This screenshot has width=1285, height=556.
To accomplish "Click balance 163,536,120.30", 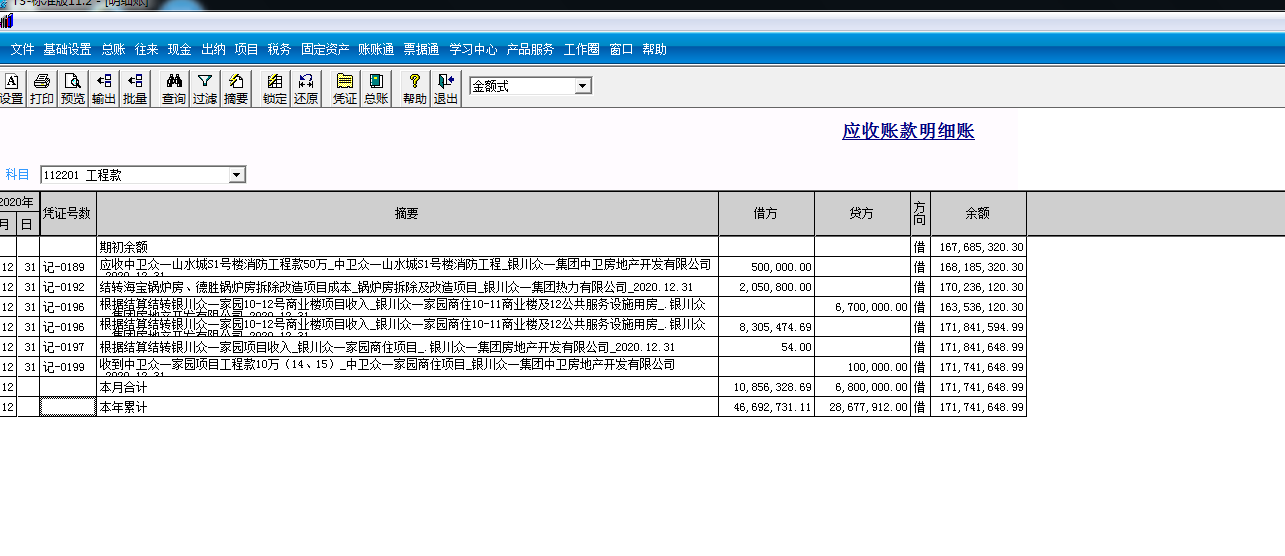I will [x=983, y=307].
